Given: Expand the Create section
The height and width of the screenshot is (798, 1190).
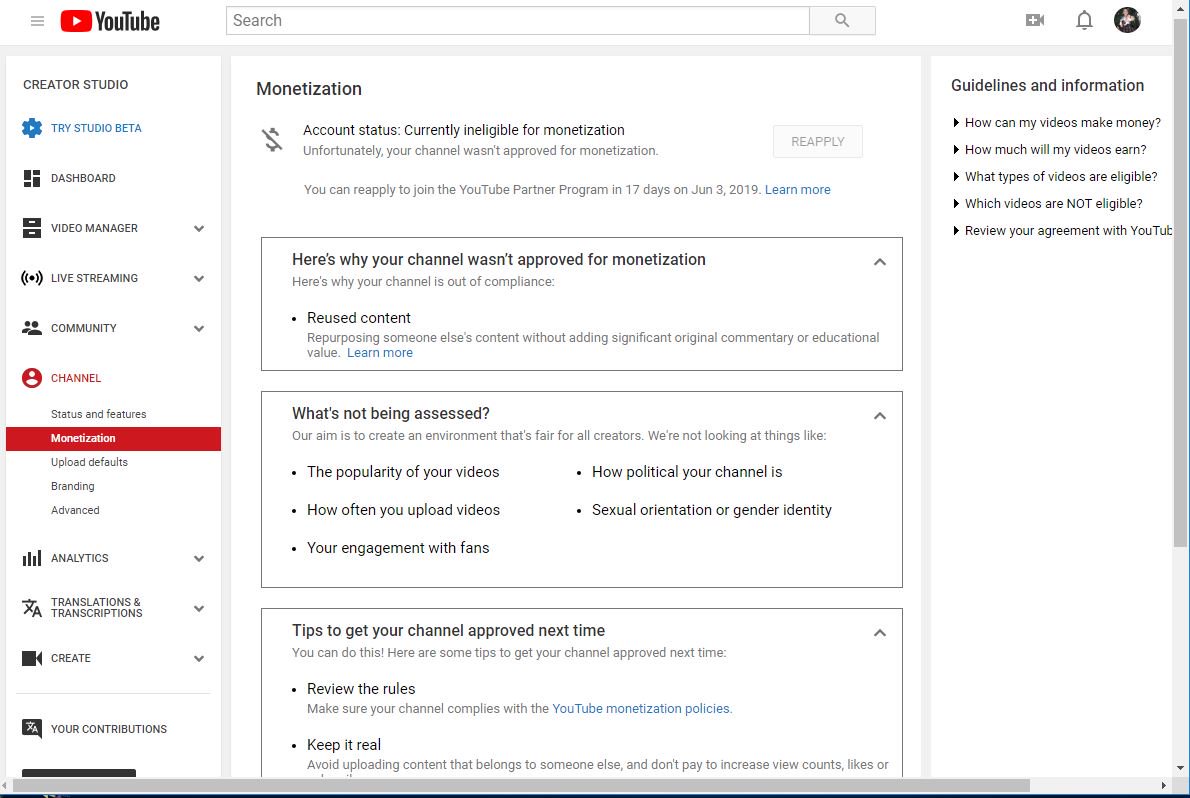Looking at the screenshot, I should coord(199,659).
